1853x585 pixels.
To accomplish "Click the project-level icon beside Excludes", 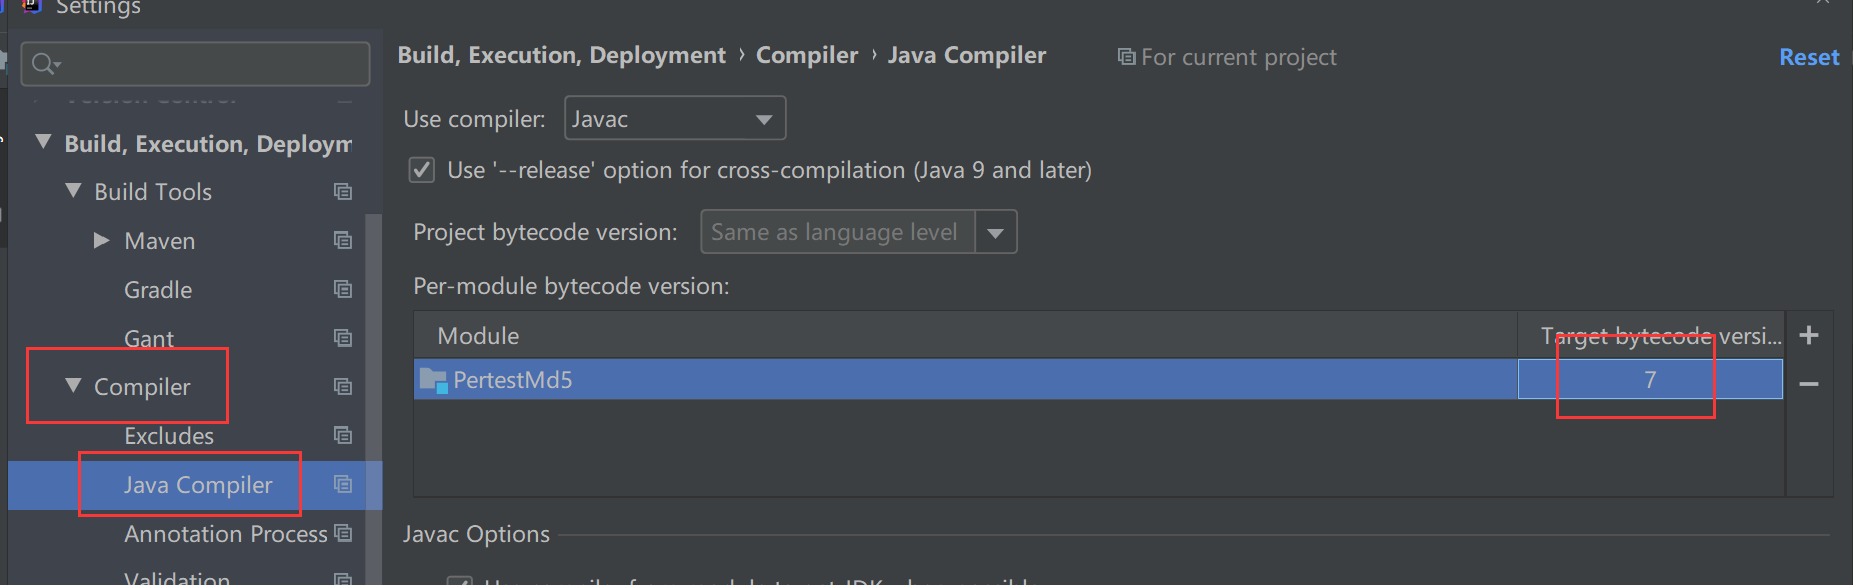I will 343,436.
